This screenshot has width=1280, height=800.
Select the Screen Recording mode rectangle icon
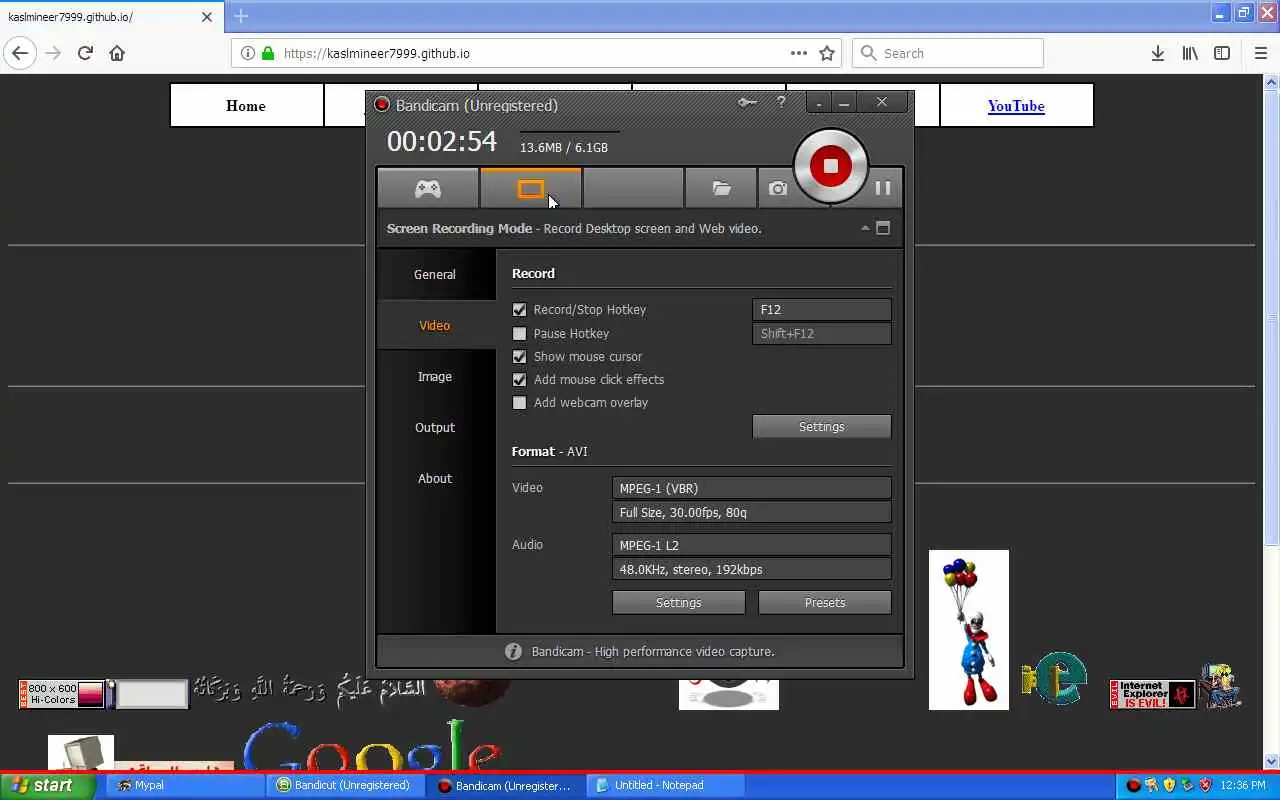tap(530, 188)
